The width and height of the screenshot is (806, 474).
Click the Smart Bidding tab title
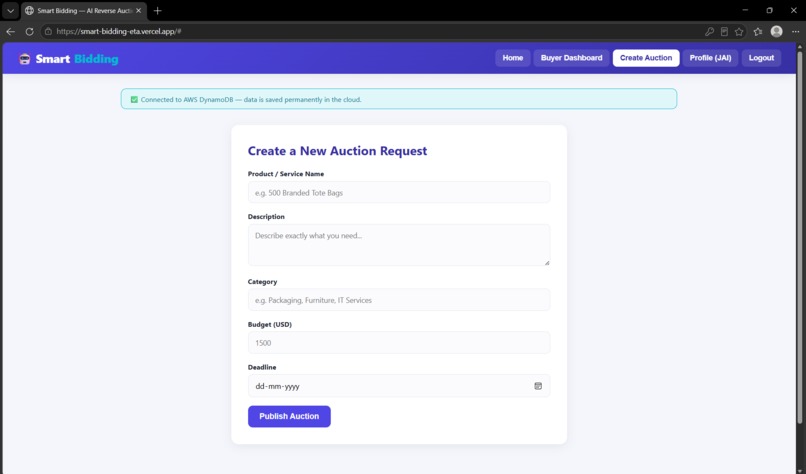click(85, 11)
